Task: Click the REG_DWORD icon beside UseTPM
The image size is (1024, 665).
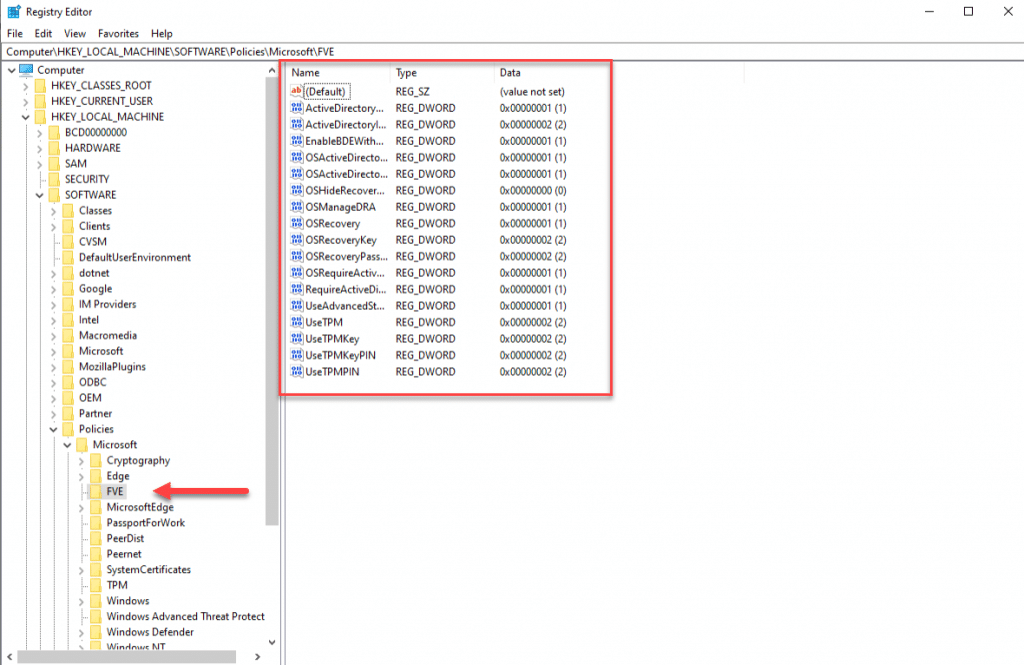Action: click(x=297, y=322)
